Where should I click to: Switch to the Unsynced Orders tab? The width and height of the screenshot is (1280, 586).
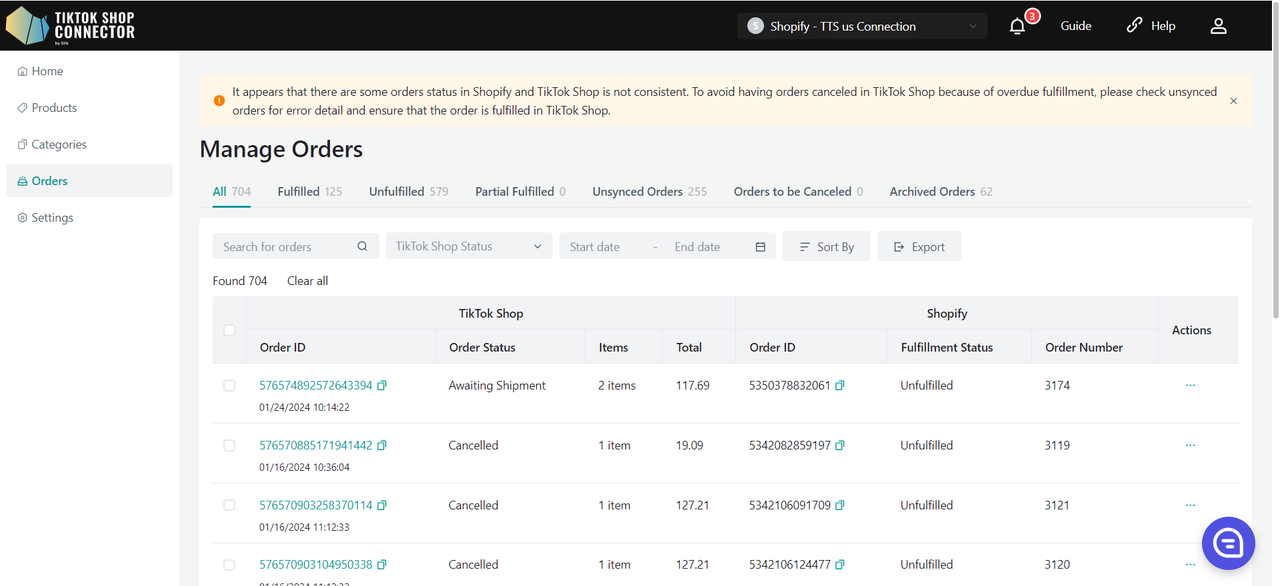click(649, 192)
